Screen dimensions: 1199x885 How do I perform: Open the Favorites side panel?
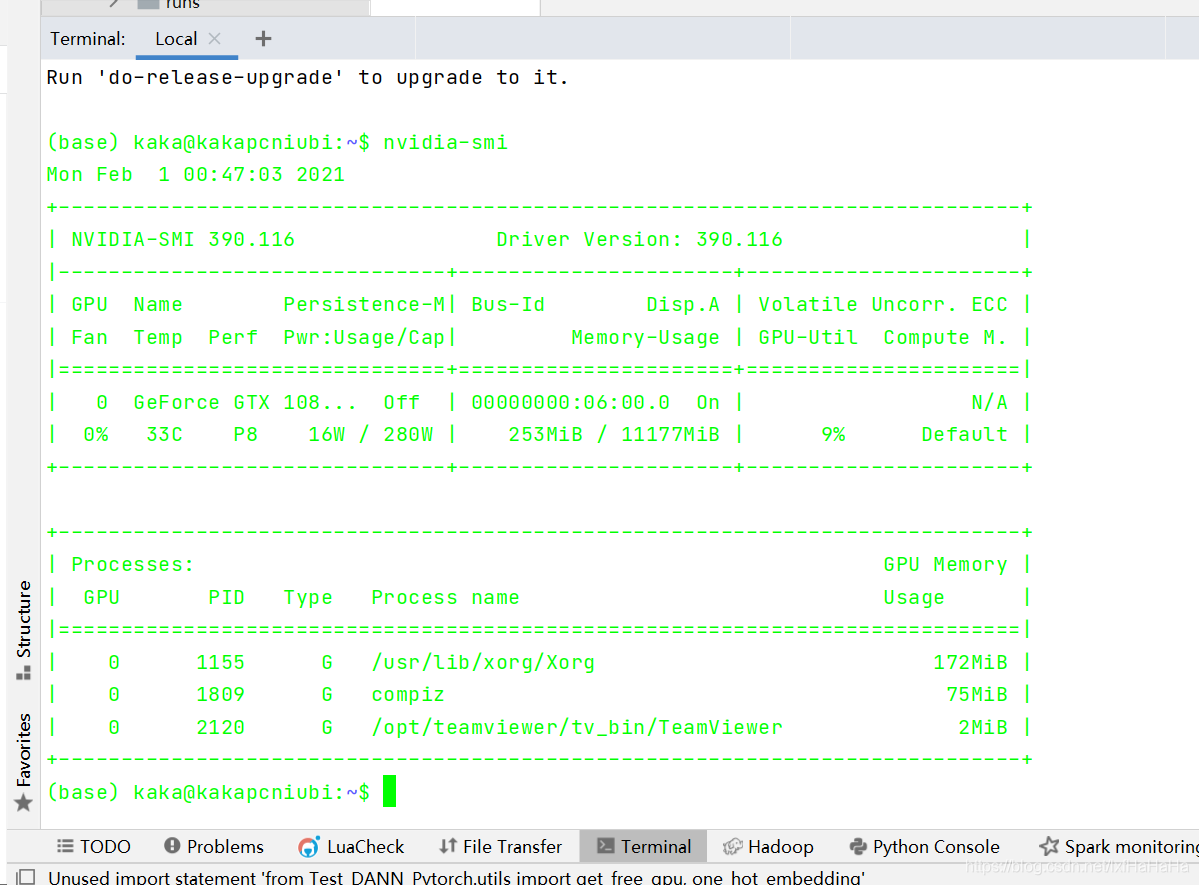(x=24, y=762)
